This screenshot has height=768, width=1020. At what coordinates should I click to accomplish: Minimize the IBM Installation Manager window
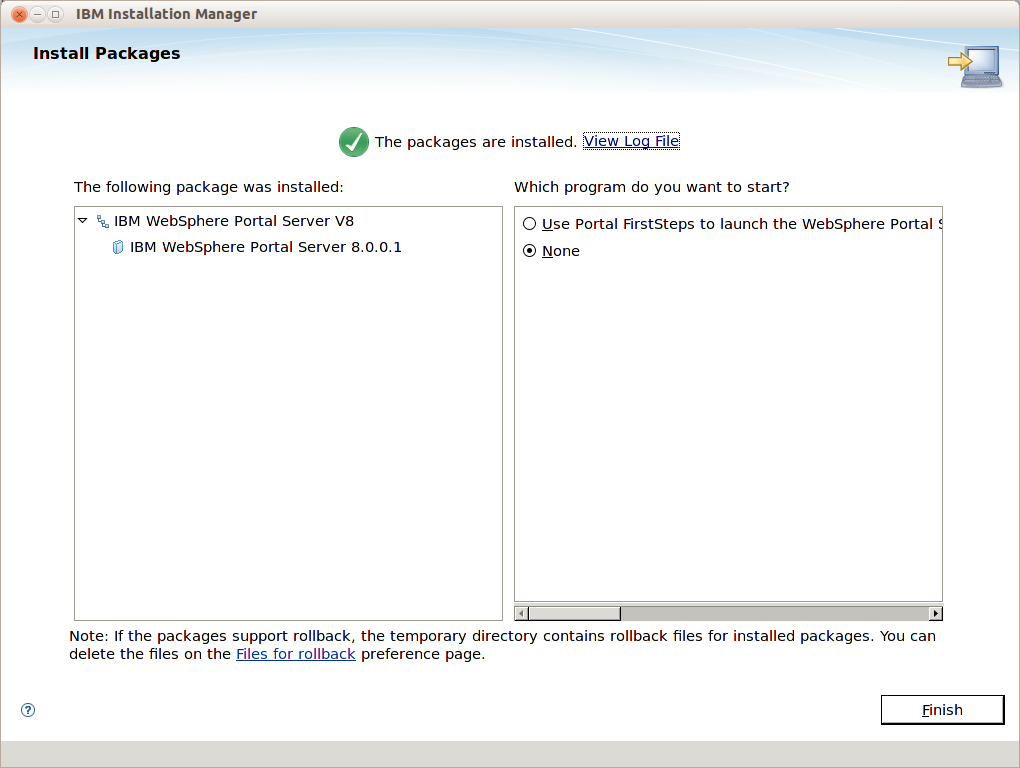pos(38,14)
